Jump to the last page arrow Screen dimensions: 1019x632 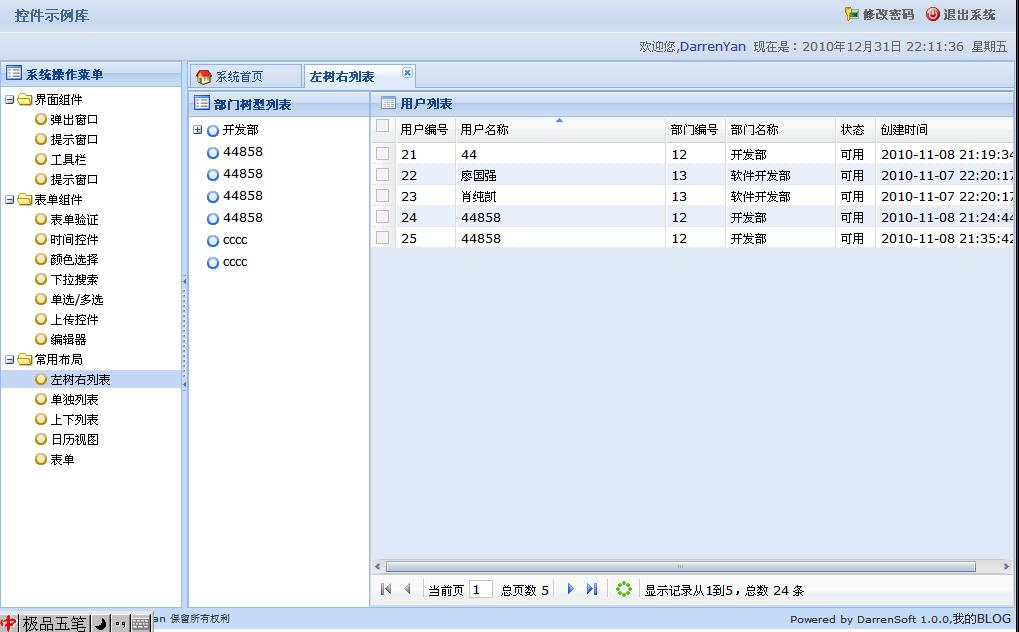click(x=592, y=590)
